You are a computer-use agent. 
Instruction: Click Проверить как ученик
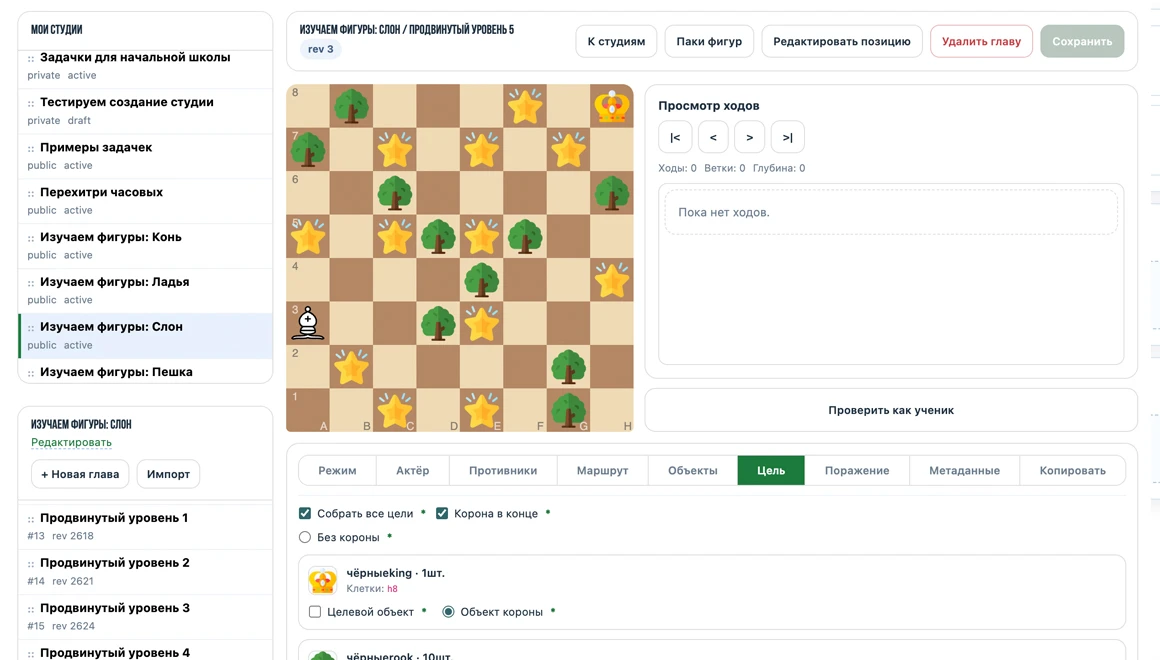891,410
